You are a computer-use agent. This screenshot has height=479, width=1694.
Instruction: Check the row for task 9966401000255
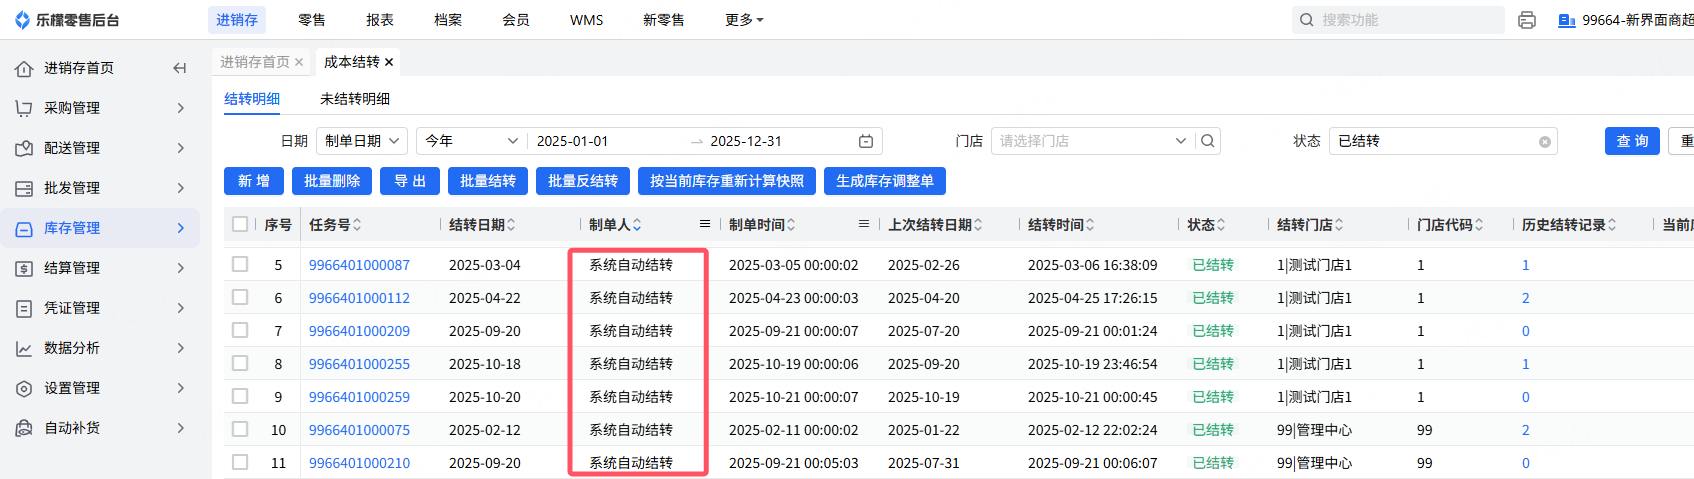[x=240, y=363]
